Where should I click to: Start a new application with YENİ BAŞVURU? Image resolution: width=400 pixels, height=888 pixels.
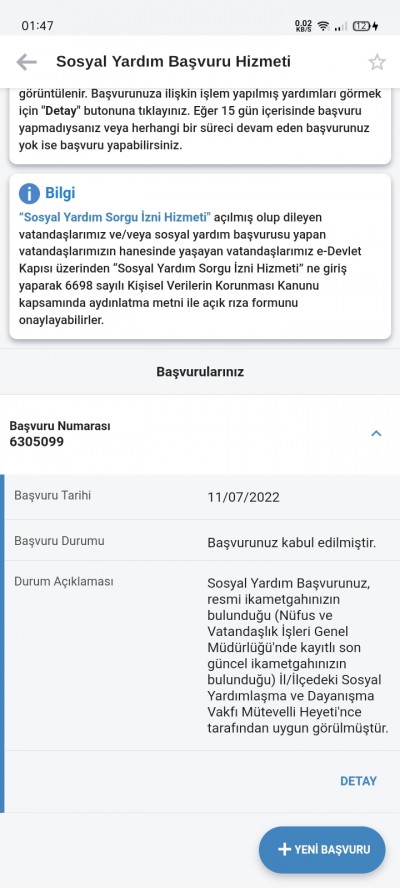point(322,849)
